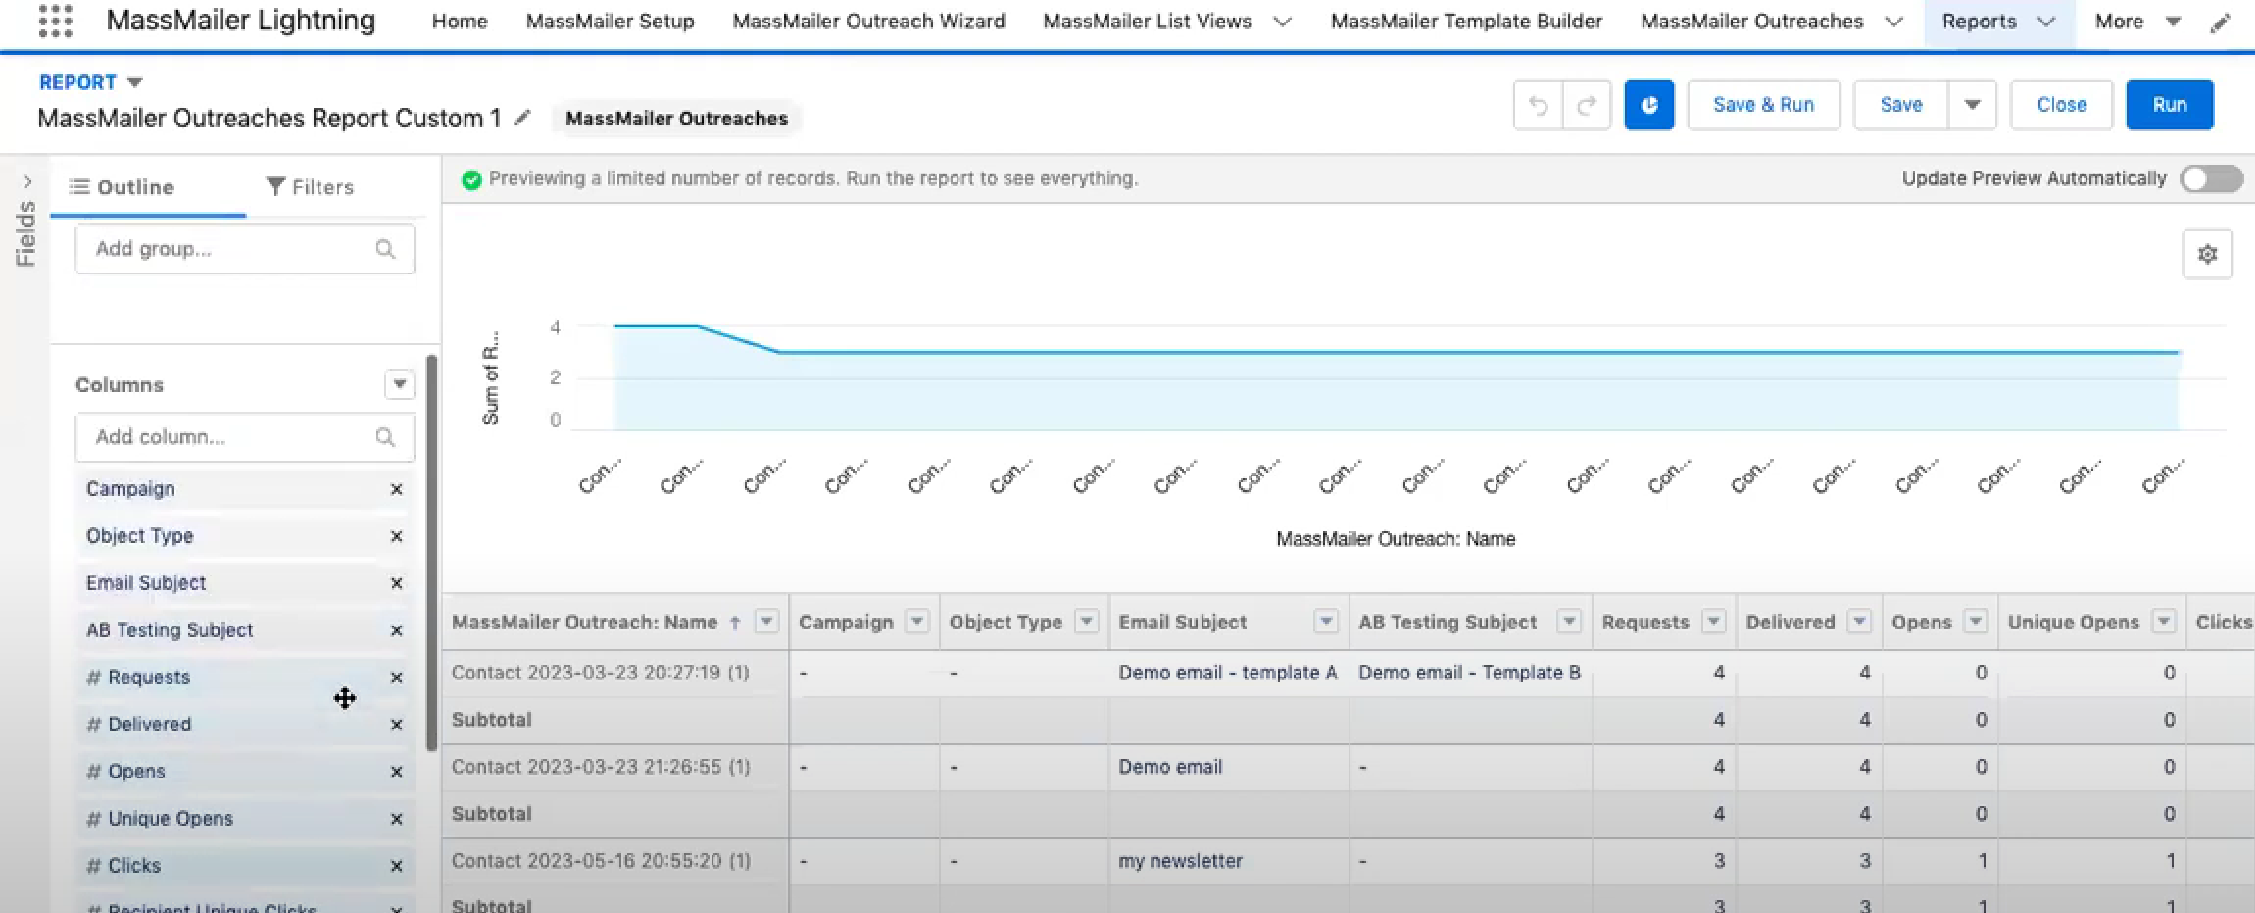Screen dimensions: 2255x913
Task: Expand Reports nav tab chevron
Action: (2046, 22)
